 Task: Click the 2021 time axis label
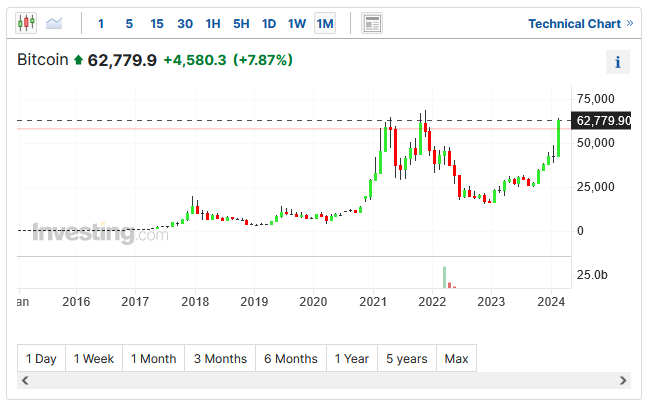coord(373,302)
